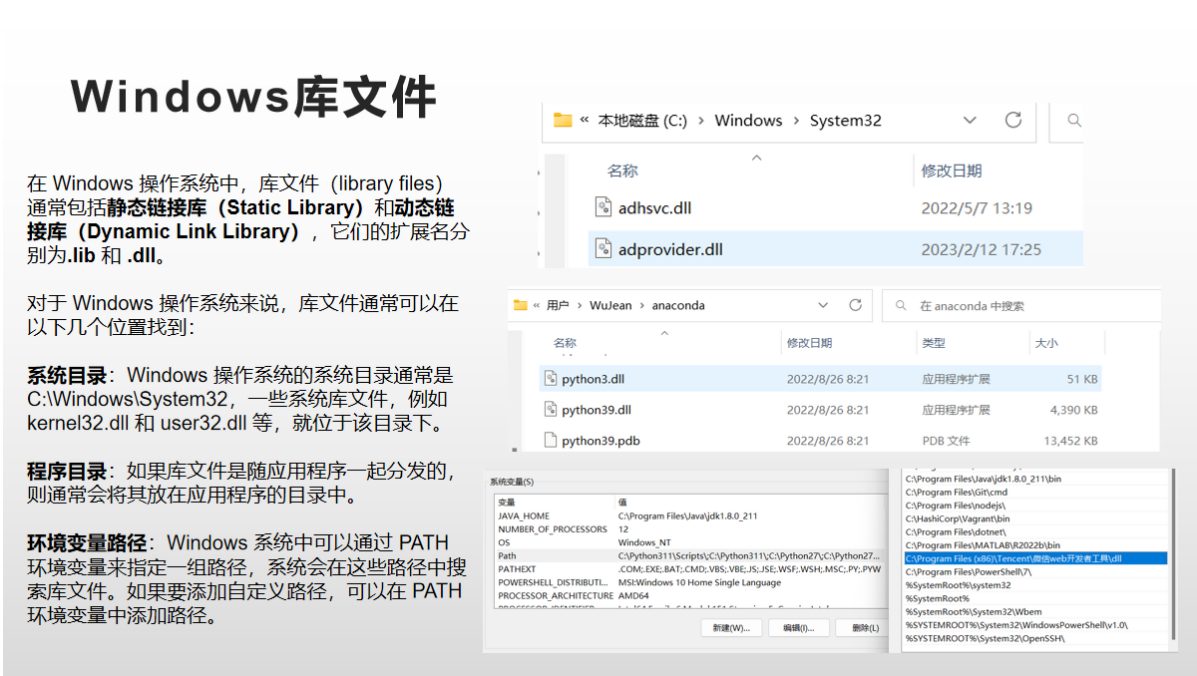
Task: Open the System32 address bar history dropdown
Action: coord(970,120)
